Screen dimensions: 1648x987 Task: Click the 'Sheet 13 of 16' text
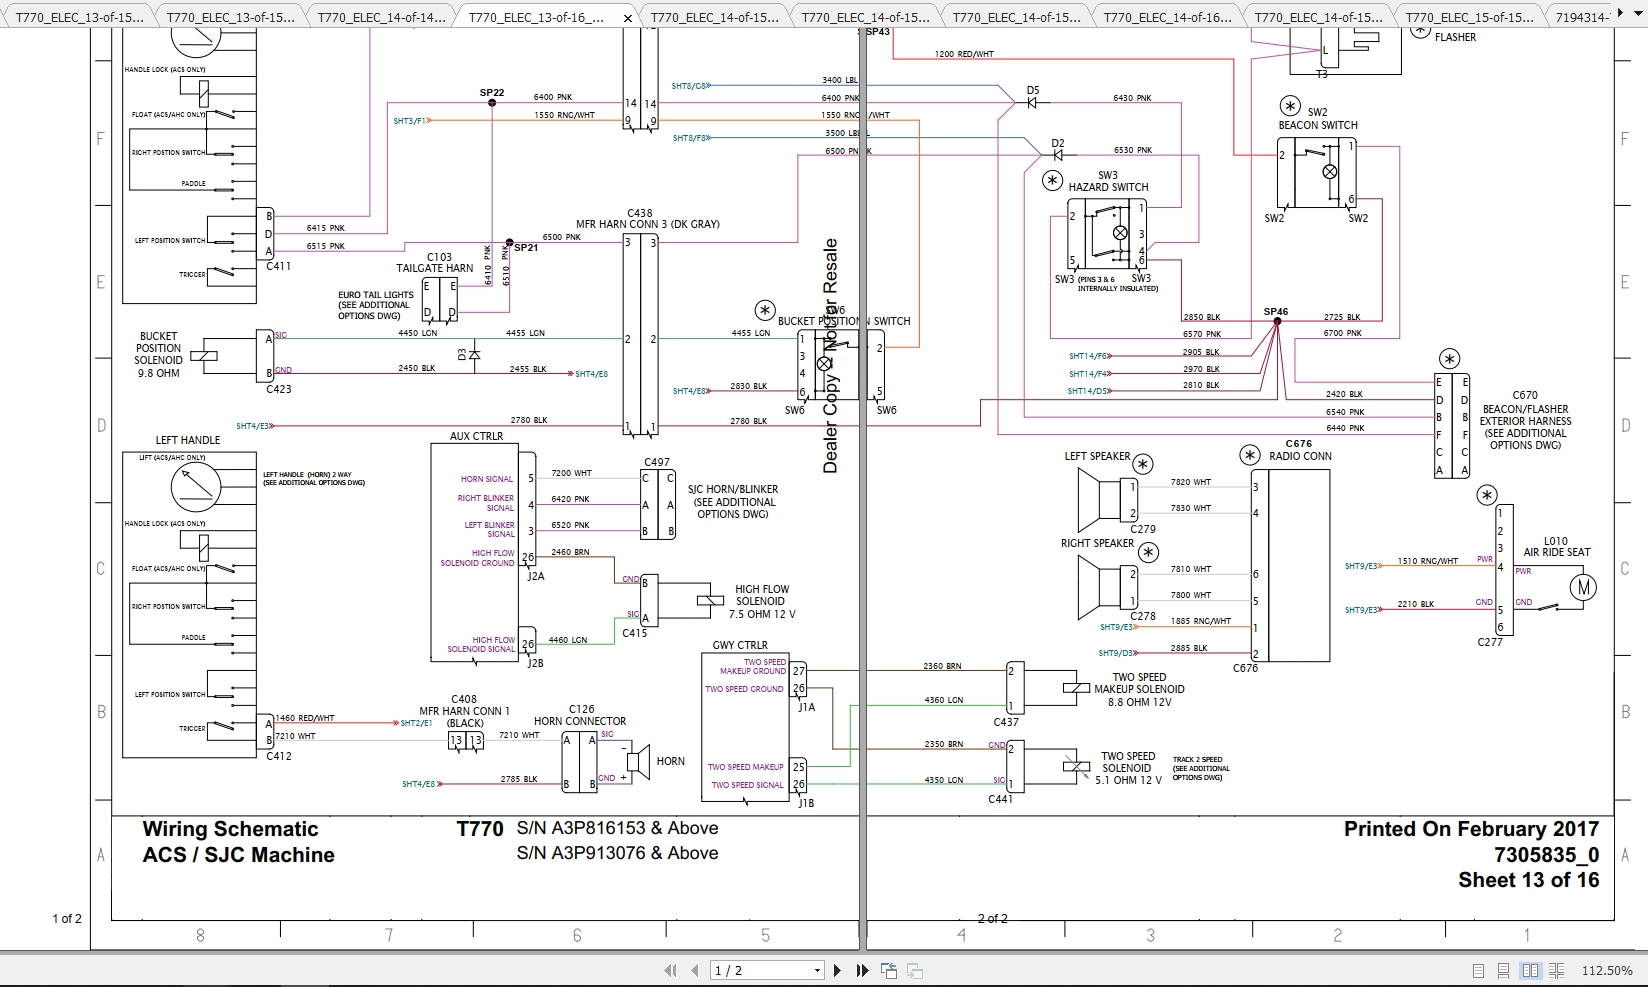tap(1528, 880)
